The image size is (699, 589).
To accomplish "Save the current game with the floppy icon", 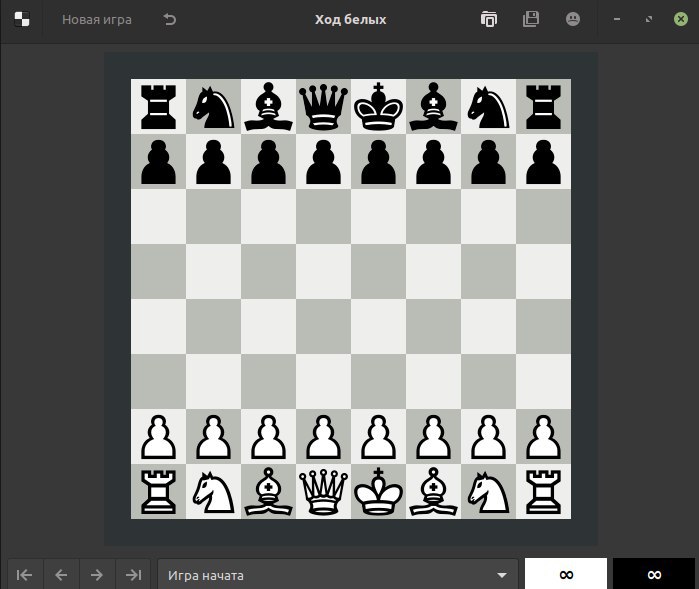I will [531, 19].
